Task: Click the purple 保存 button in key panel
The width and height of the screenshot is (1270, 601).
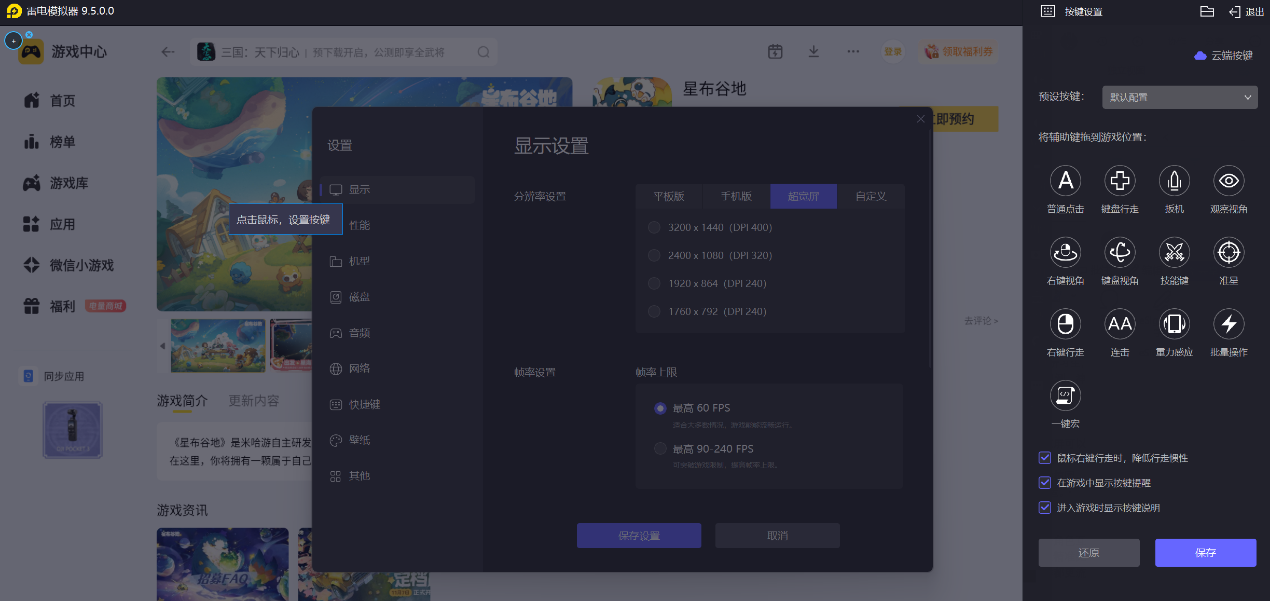Action: click(1205, 553)
